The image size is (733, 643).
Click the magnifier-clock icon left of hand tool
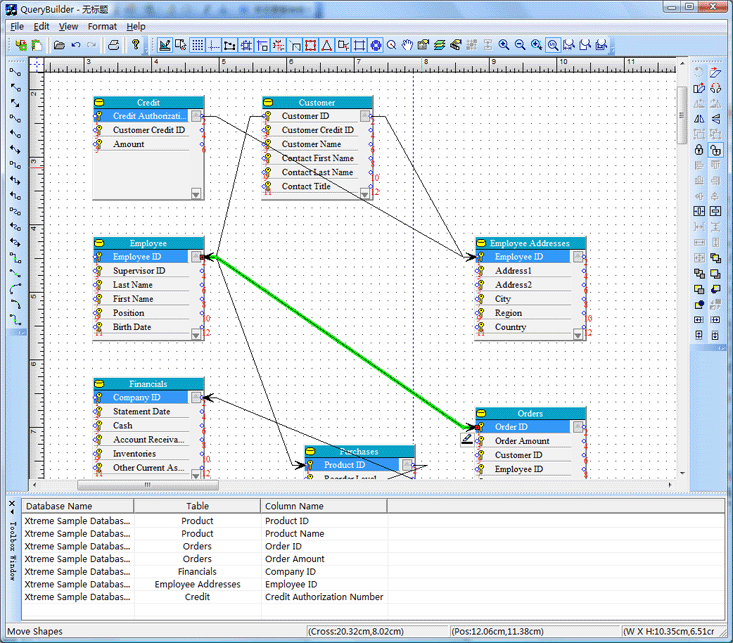click(x=392, y=45)
